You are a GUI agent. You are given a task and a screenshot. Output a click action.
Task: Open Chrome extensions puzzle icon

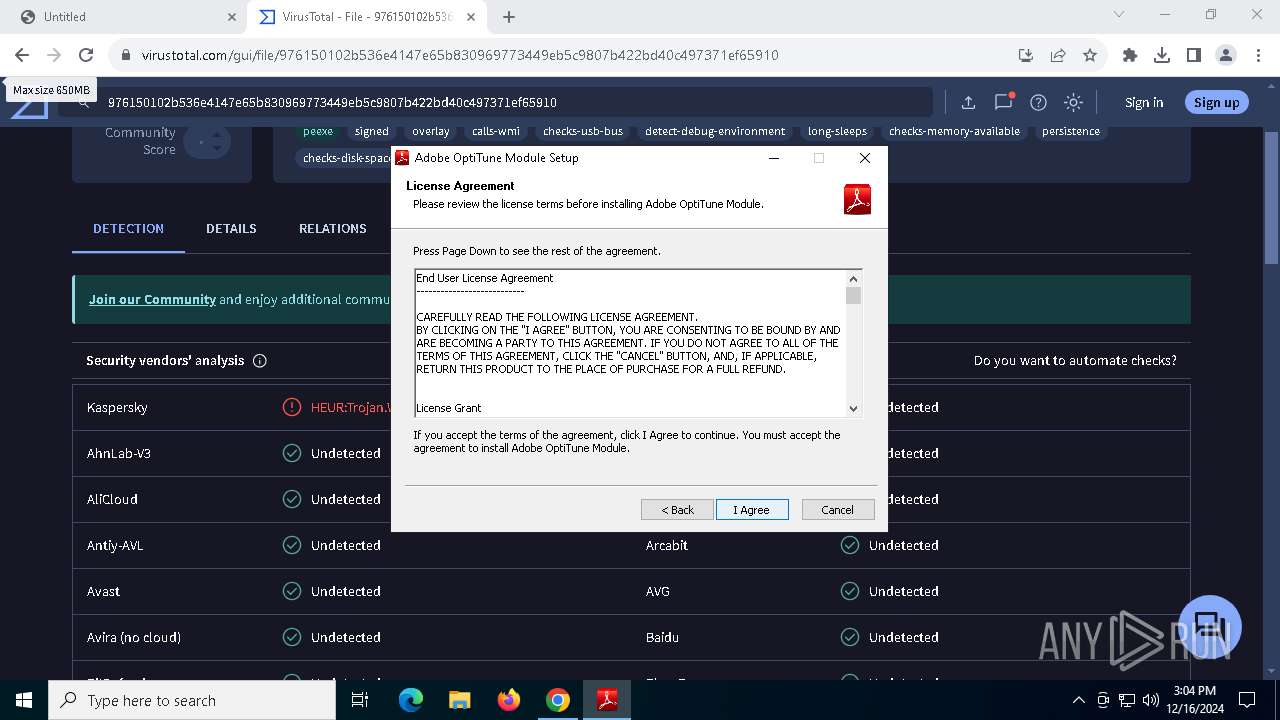[x=1130, y=55]
